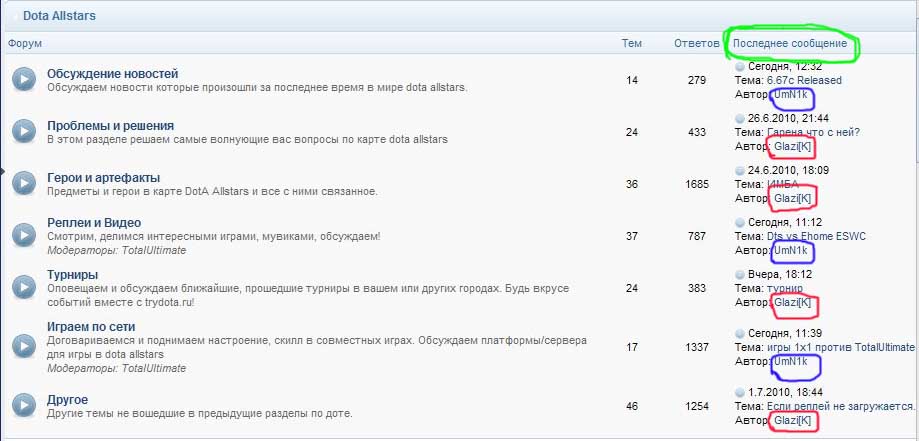Click the small post icon before 1.7.2010, 18:44
The width and height of the screenshot is (919, 441).
point(740,392)
